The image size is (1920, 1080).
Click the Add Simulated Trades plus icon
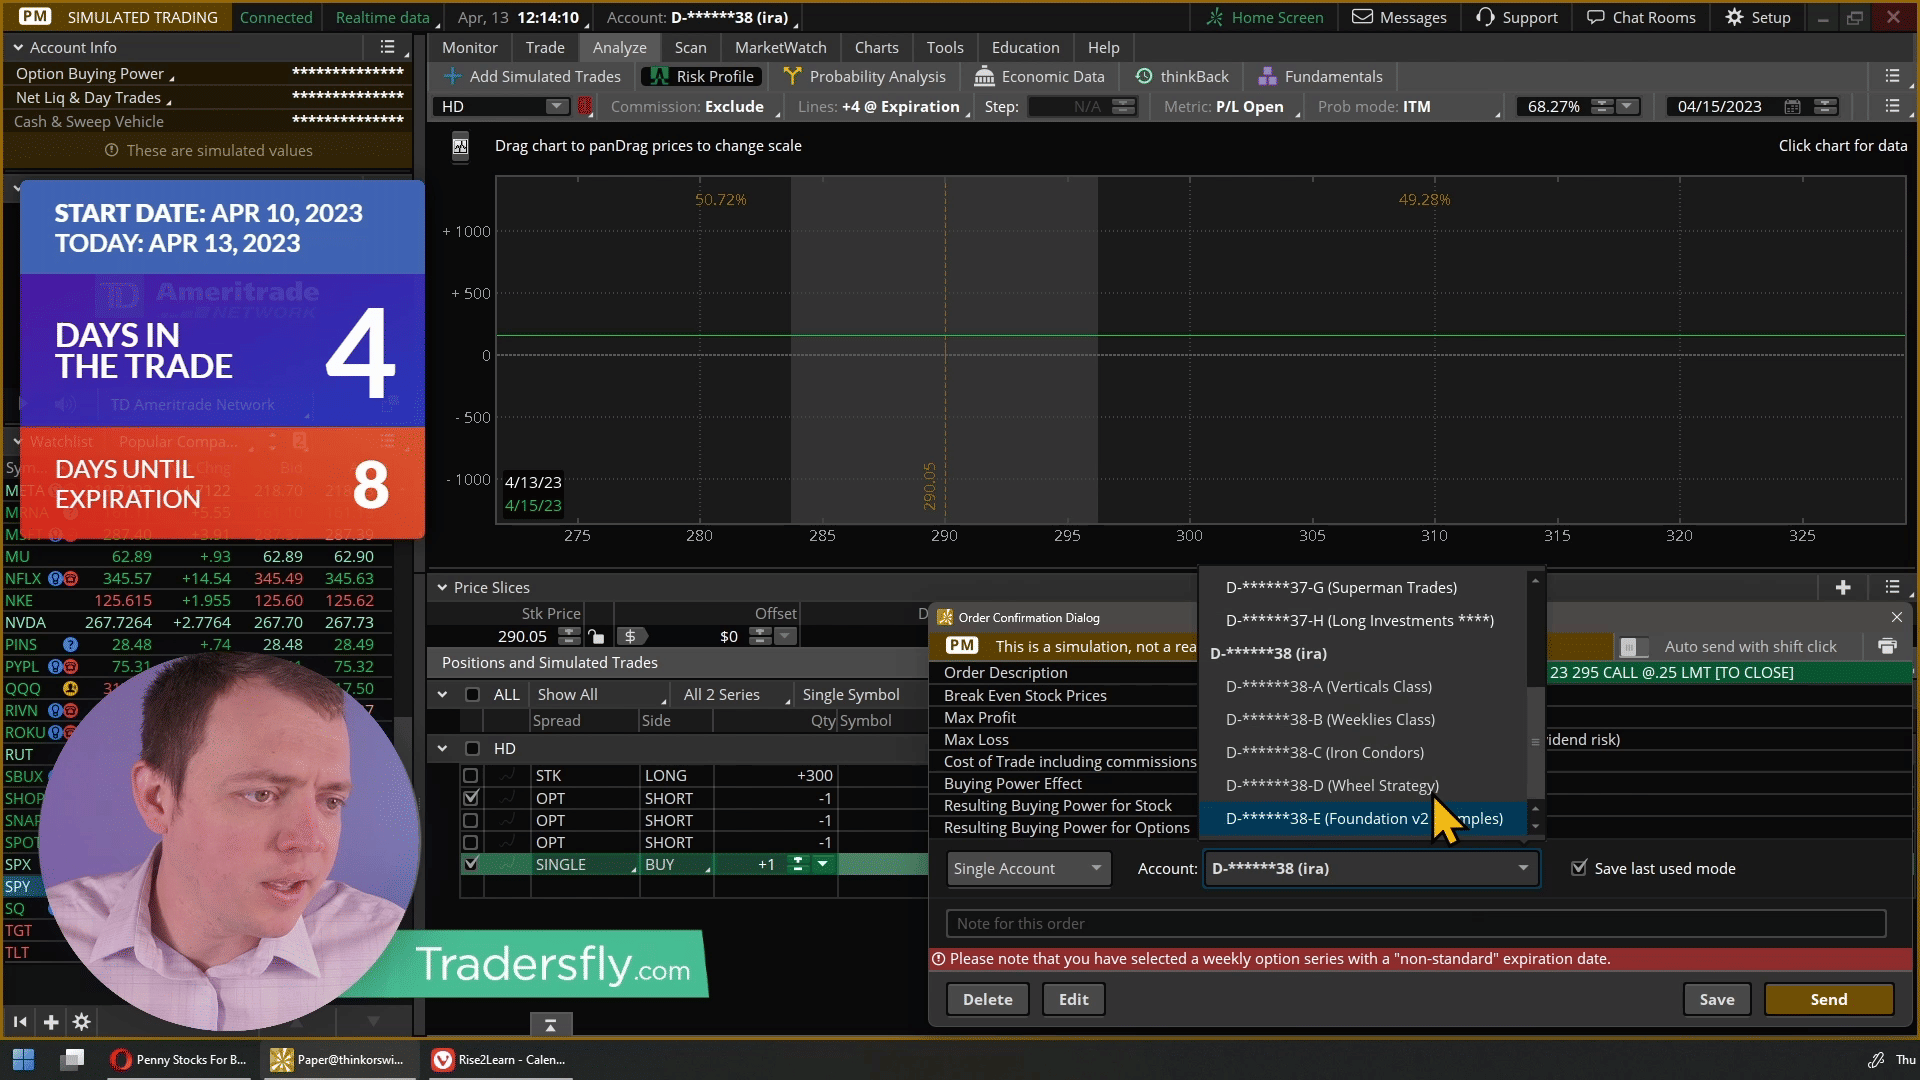pyautogui.click(x=452, y=76)
